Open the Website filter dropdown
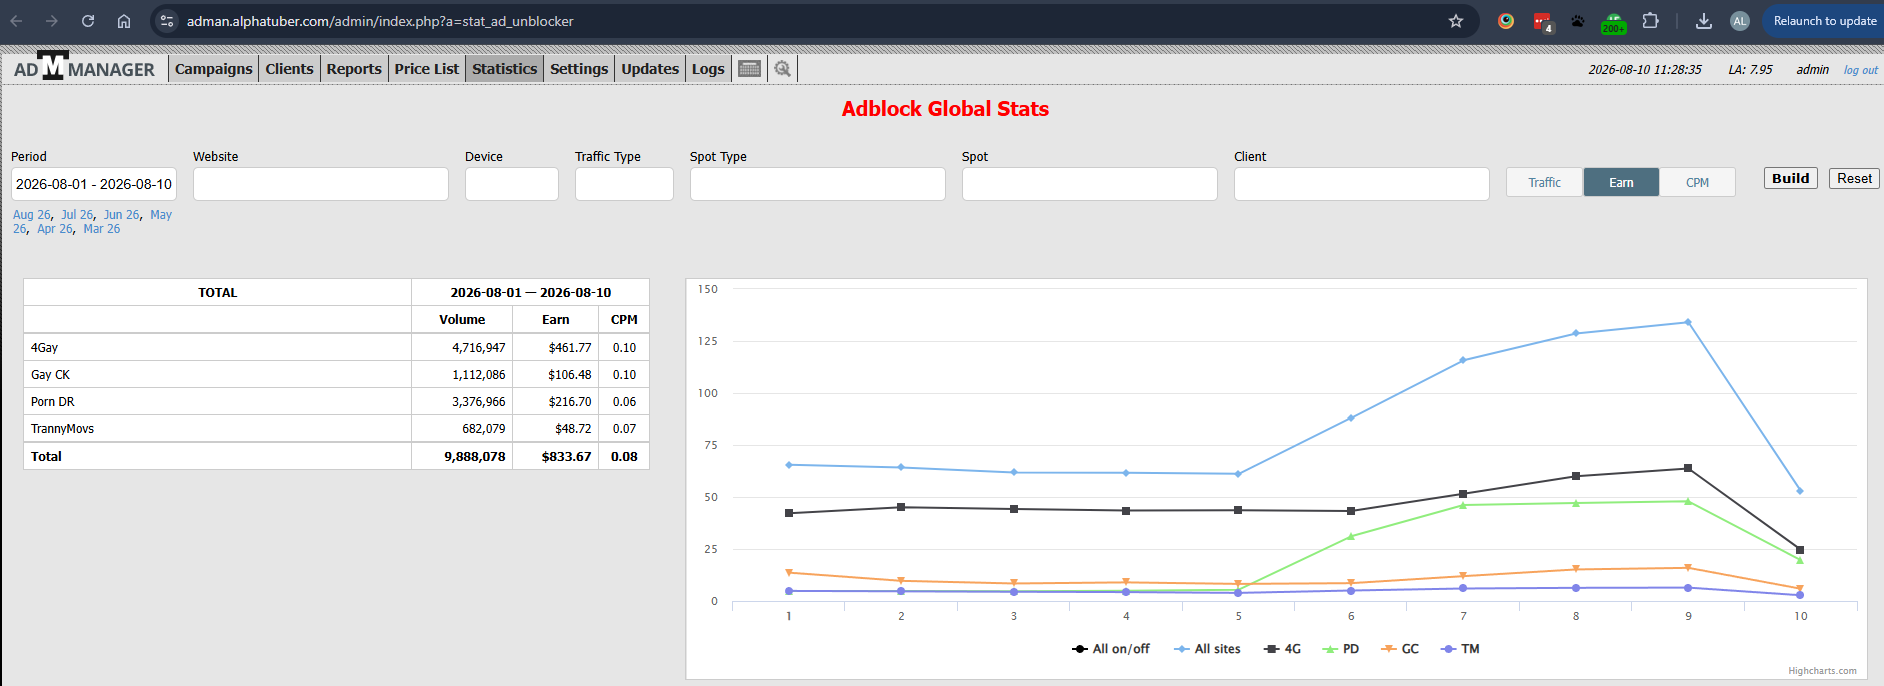 pyautogui.click(x=321, y=184)
